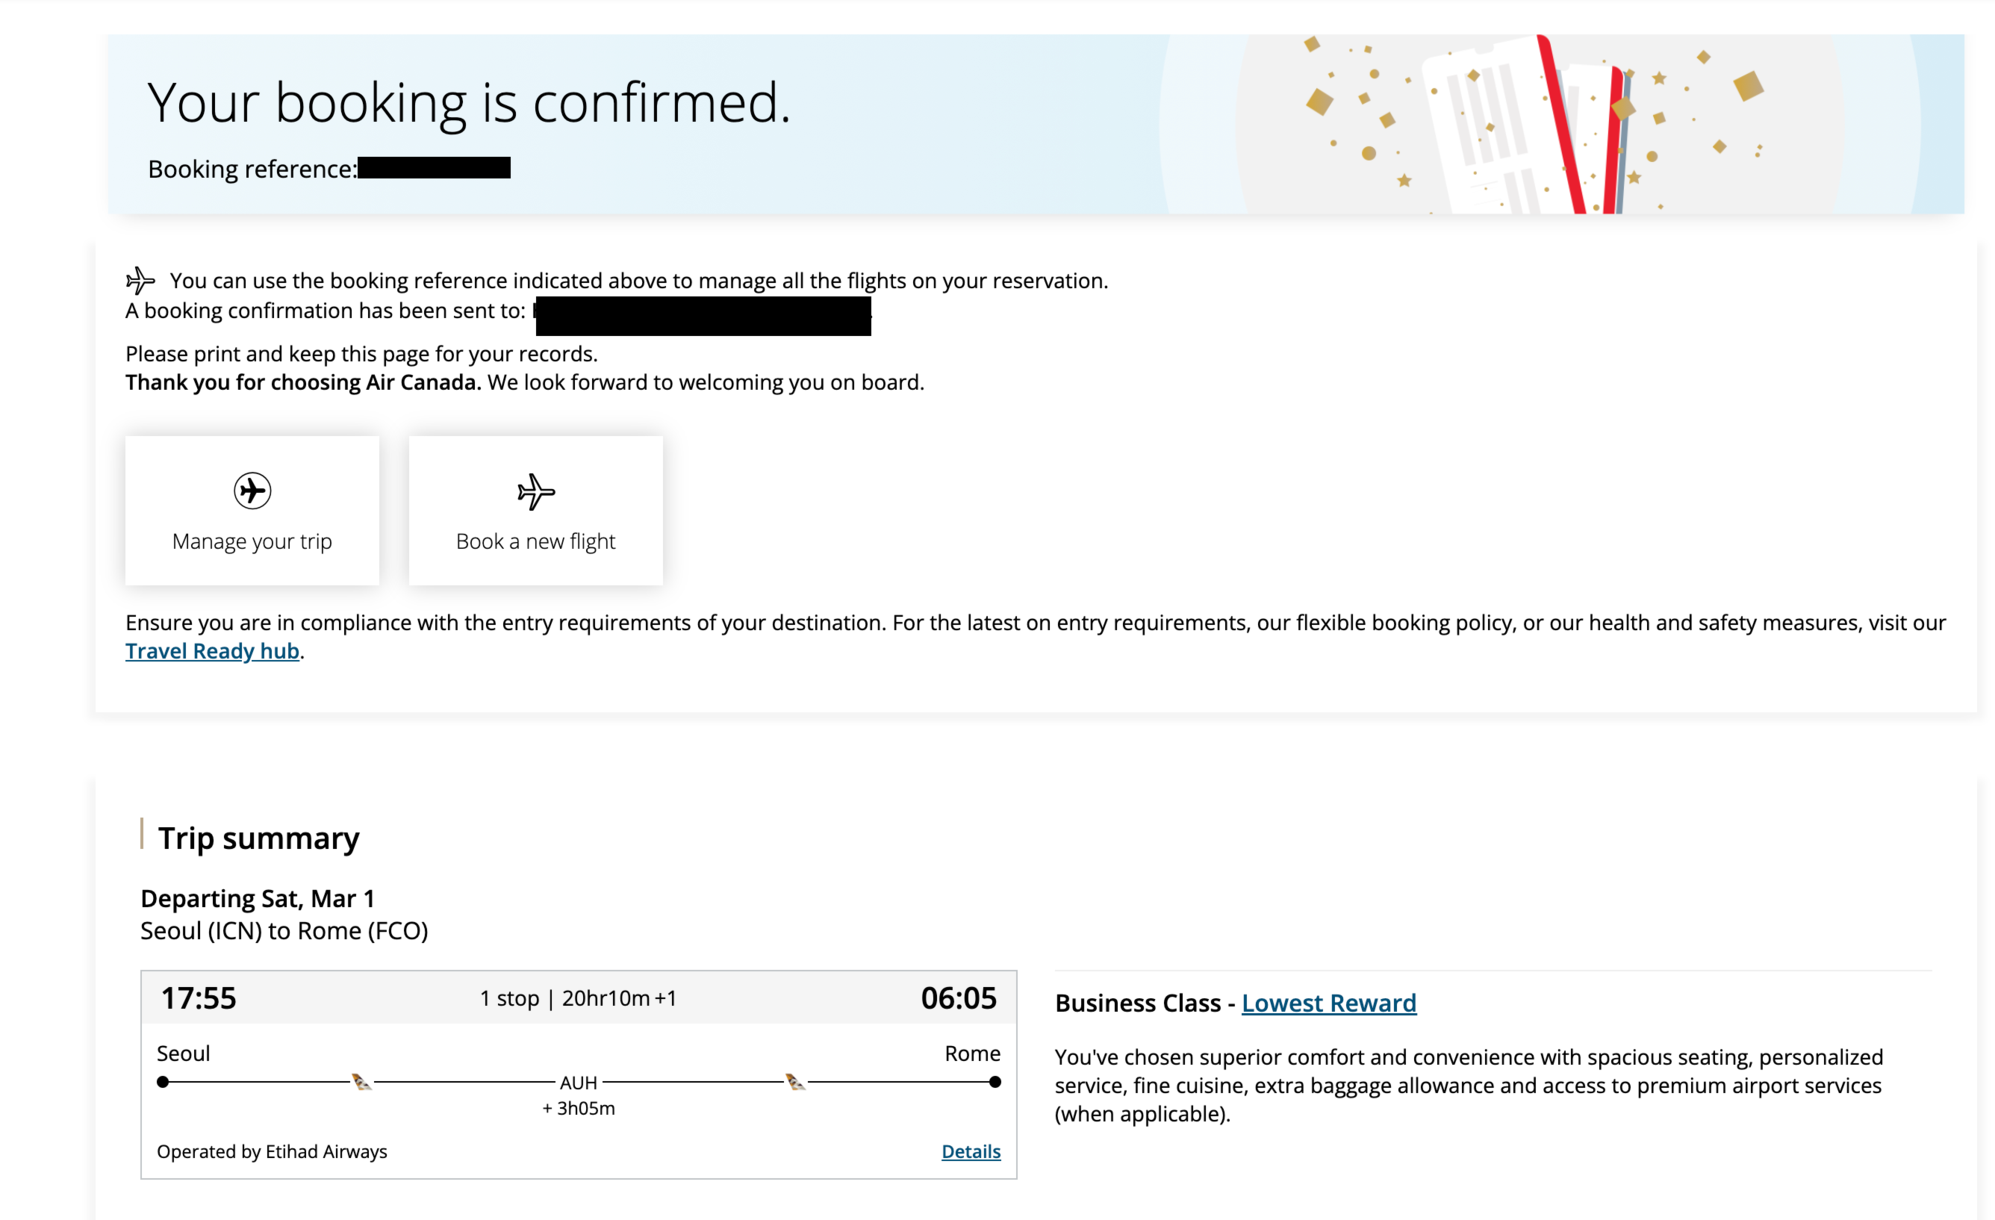Click the small plane icon beside the booking reference note

pos(140,280)
